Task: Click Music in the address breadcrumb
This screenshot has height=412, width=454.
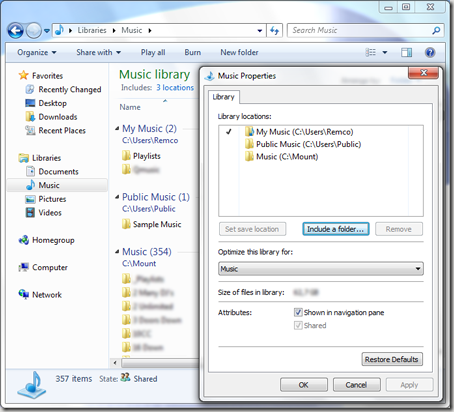Action: (x=132, y=30)
